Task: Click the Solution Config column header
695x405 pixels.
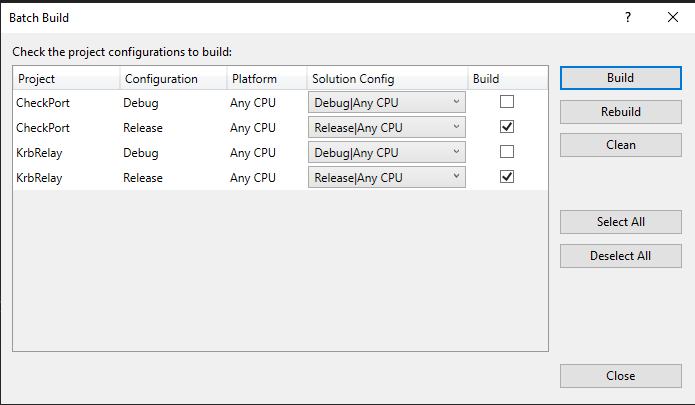Action: pyautogui.click(x=386, y=79)
